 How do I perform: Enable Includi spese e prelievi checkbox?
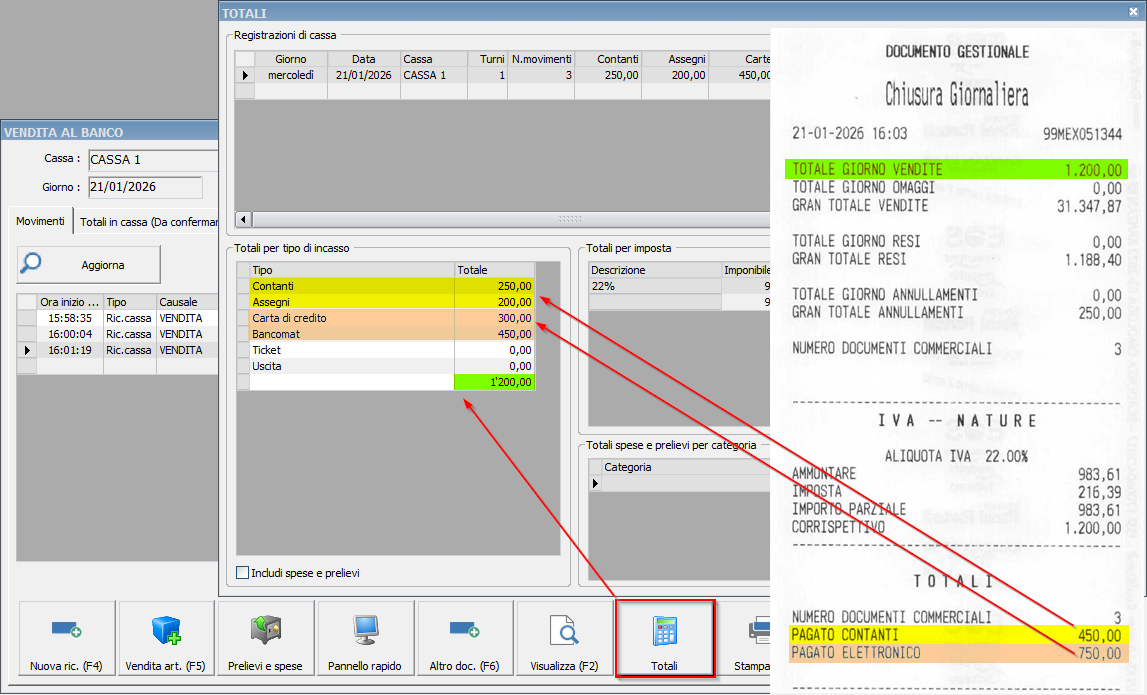click(243, 573)
